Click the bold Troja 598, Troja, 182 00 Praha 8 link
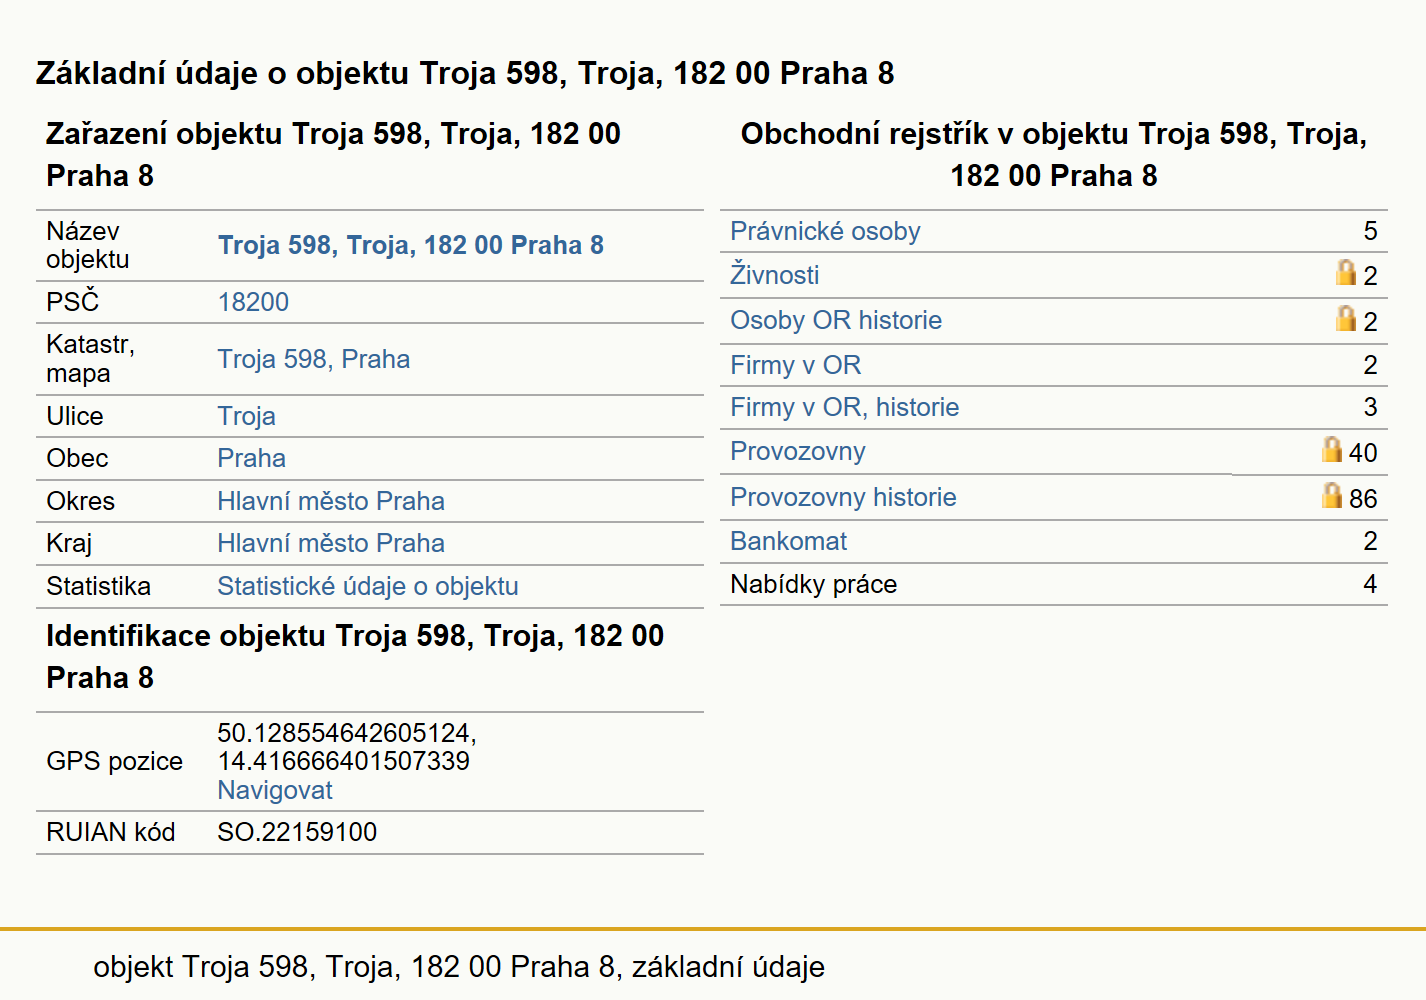 pos(411,245)
